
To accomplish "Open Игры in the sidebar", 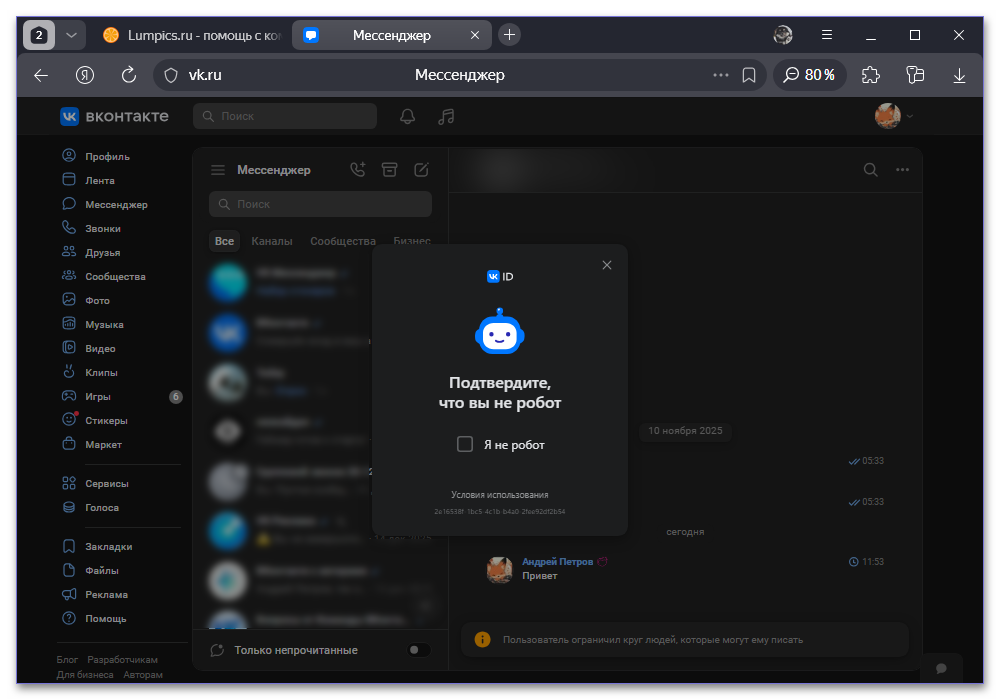I will 87,397.
